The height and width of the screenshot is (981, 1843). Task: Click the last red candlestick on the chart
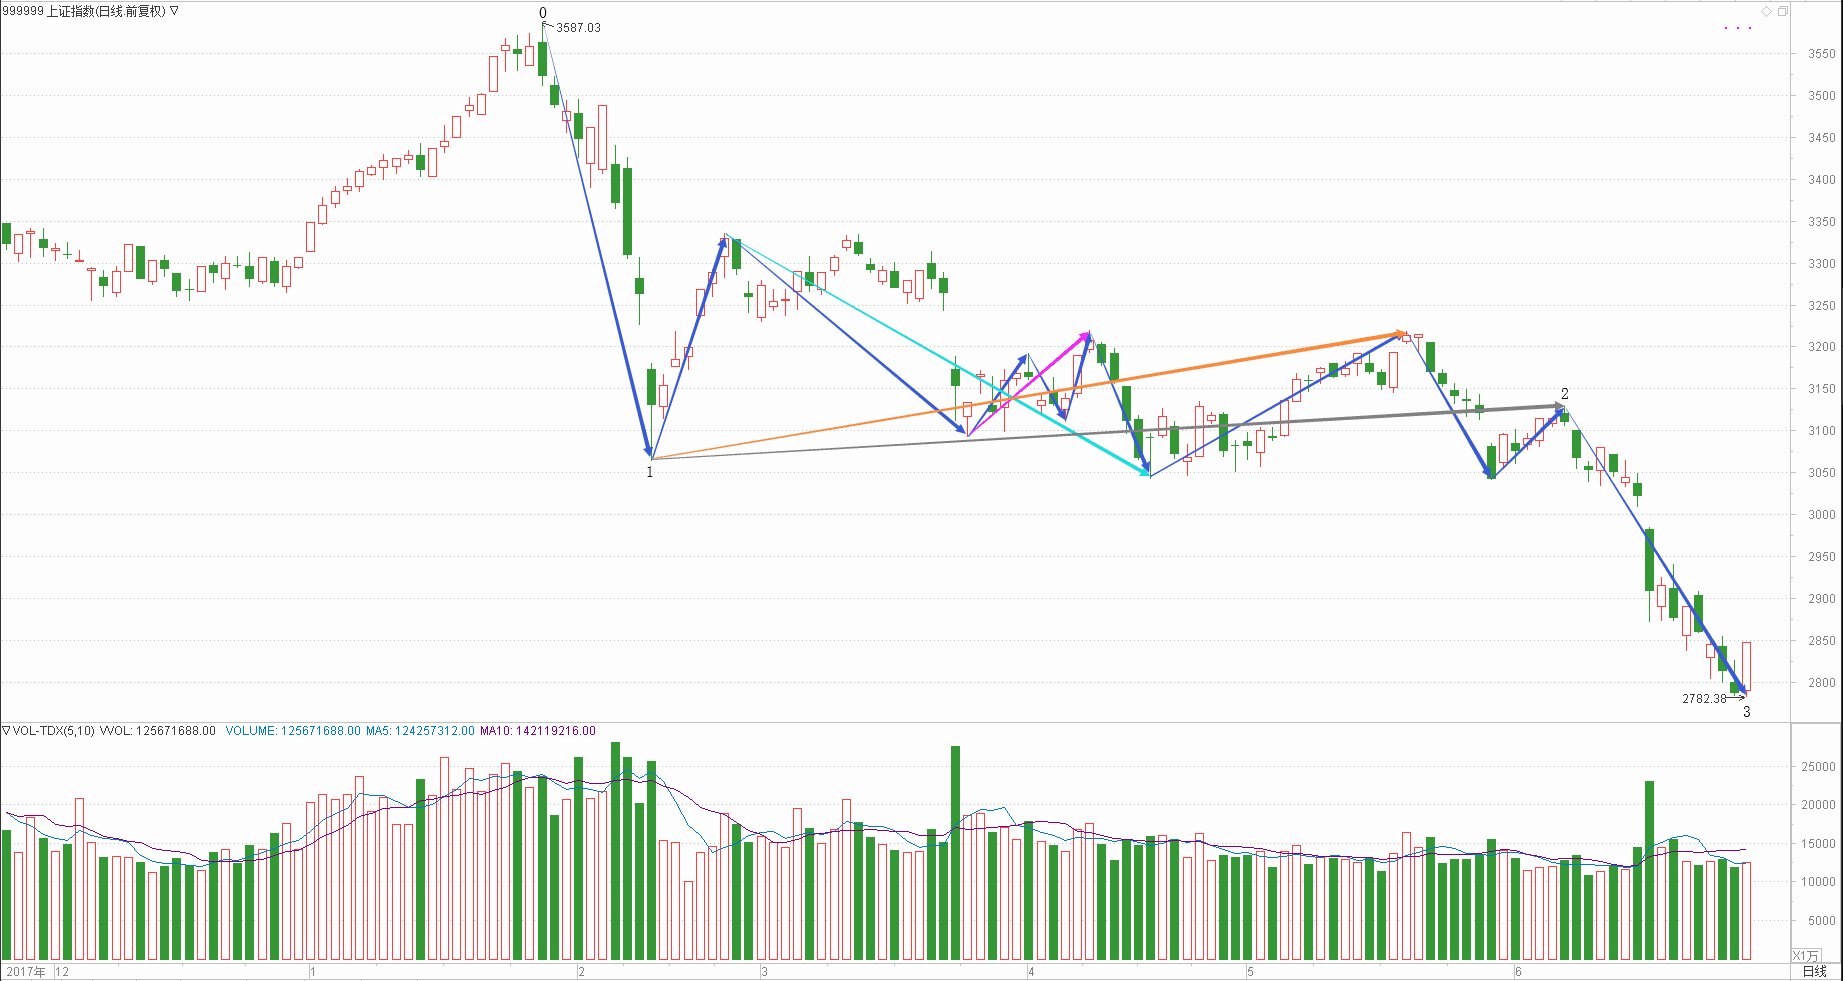[1746, 665]
